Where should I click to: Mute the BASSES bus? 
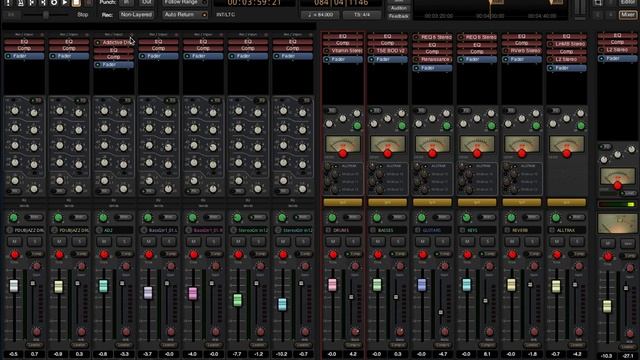tap(378, 242)
